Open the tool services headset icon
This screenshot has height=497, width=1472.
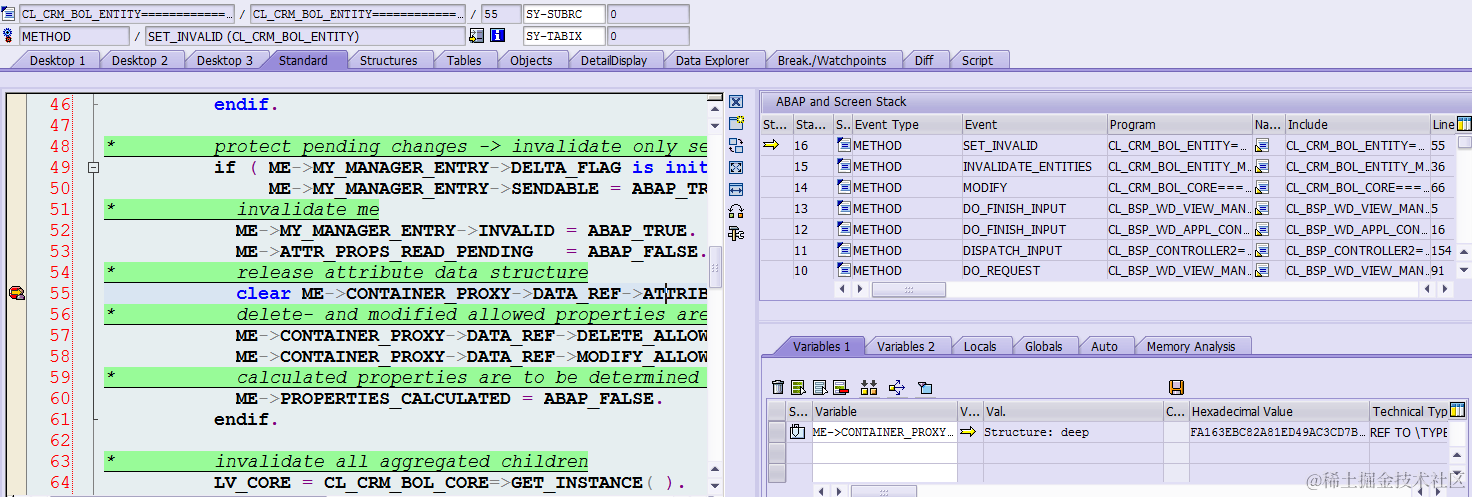tap(736, 211)
